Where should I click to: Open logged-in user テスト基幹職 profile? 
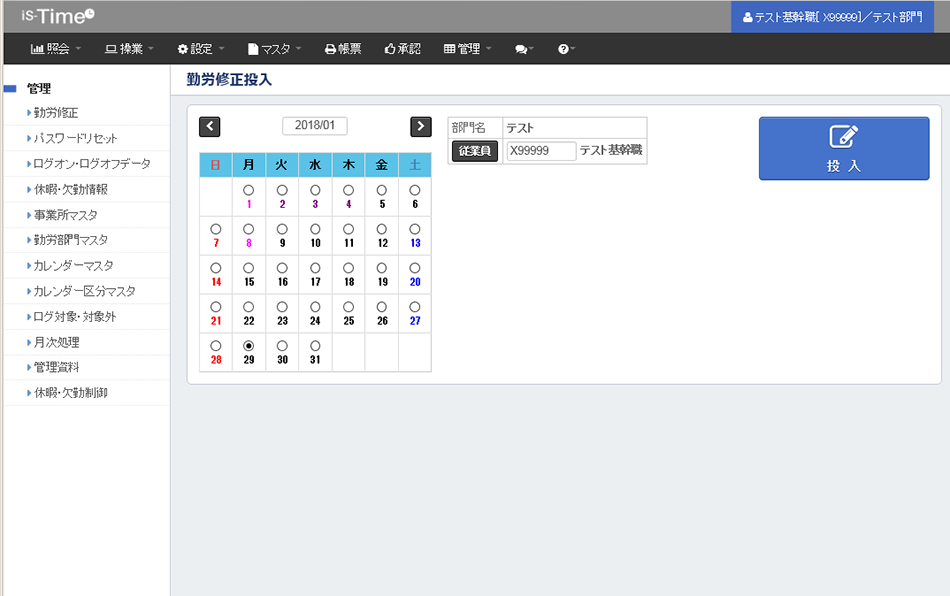click(832, 17)
